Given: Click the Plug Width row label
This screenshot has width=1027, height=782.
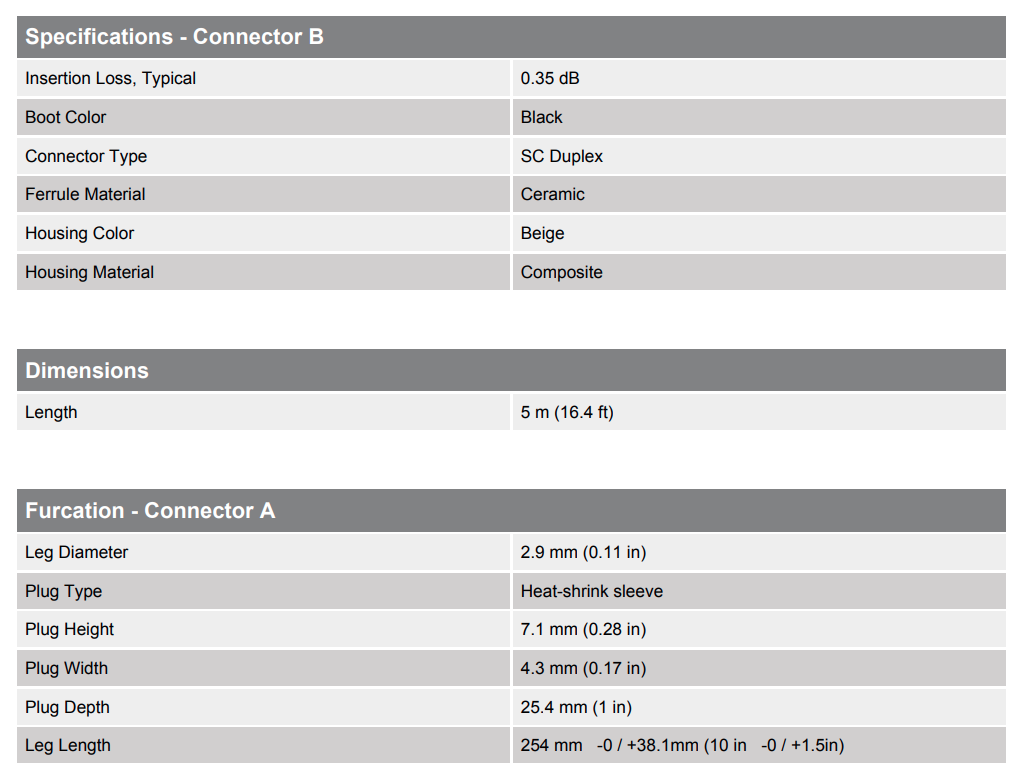Looking at the screenshot, I should pyautogui.click(x=66, y=668).
